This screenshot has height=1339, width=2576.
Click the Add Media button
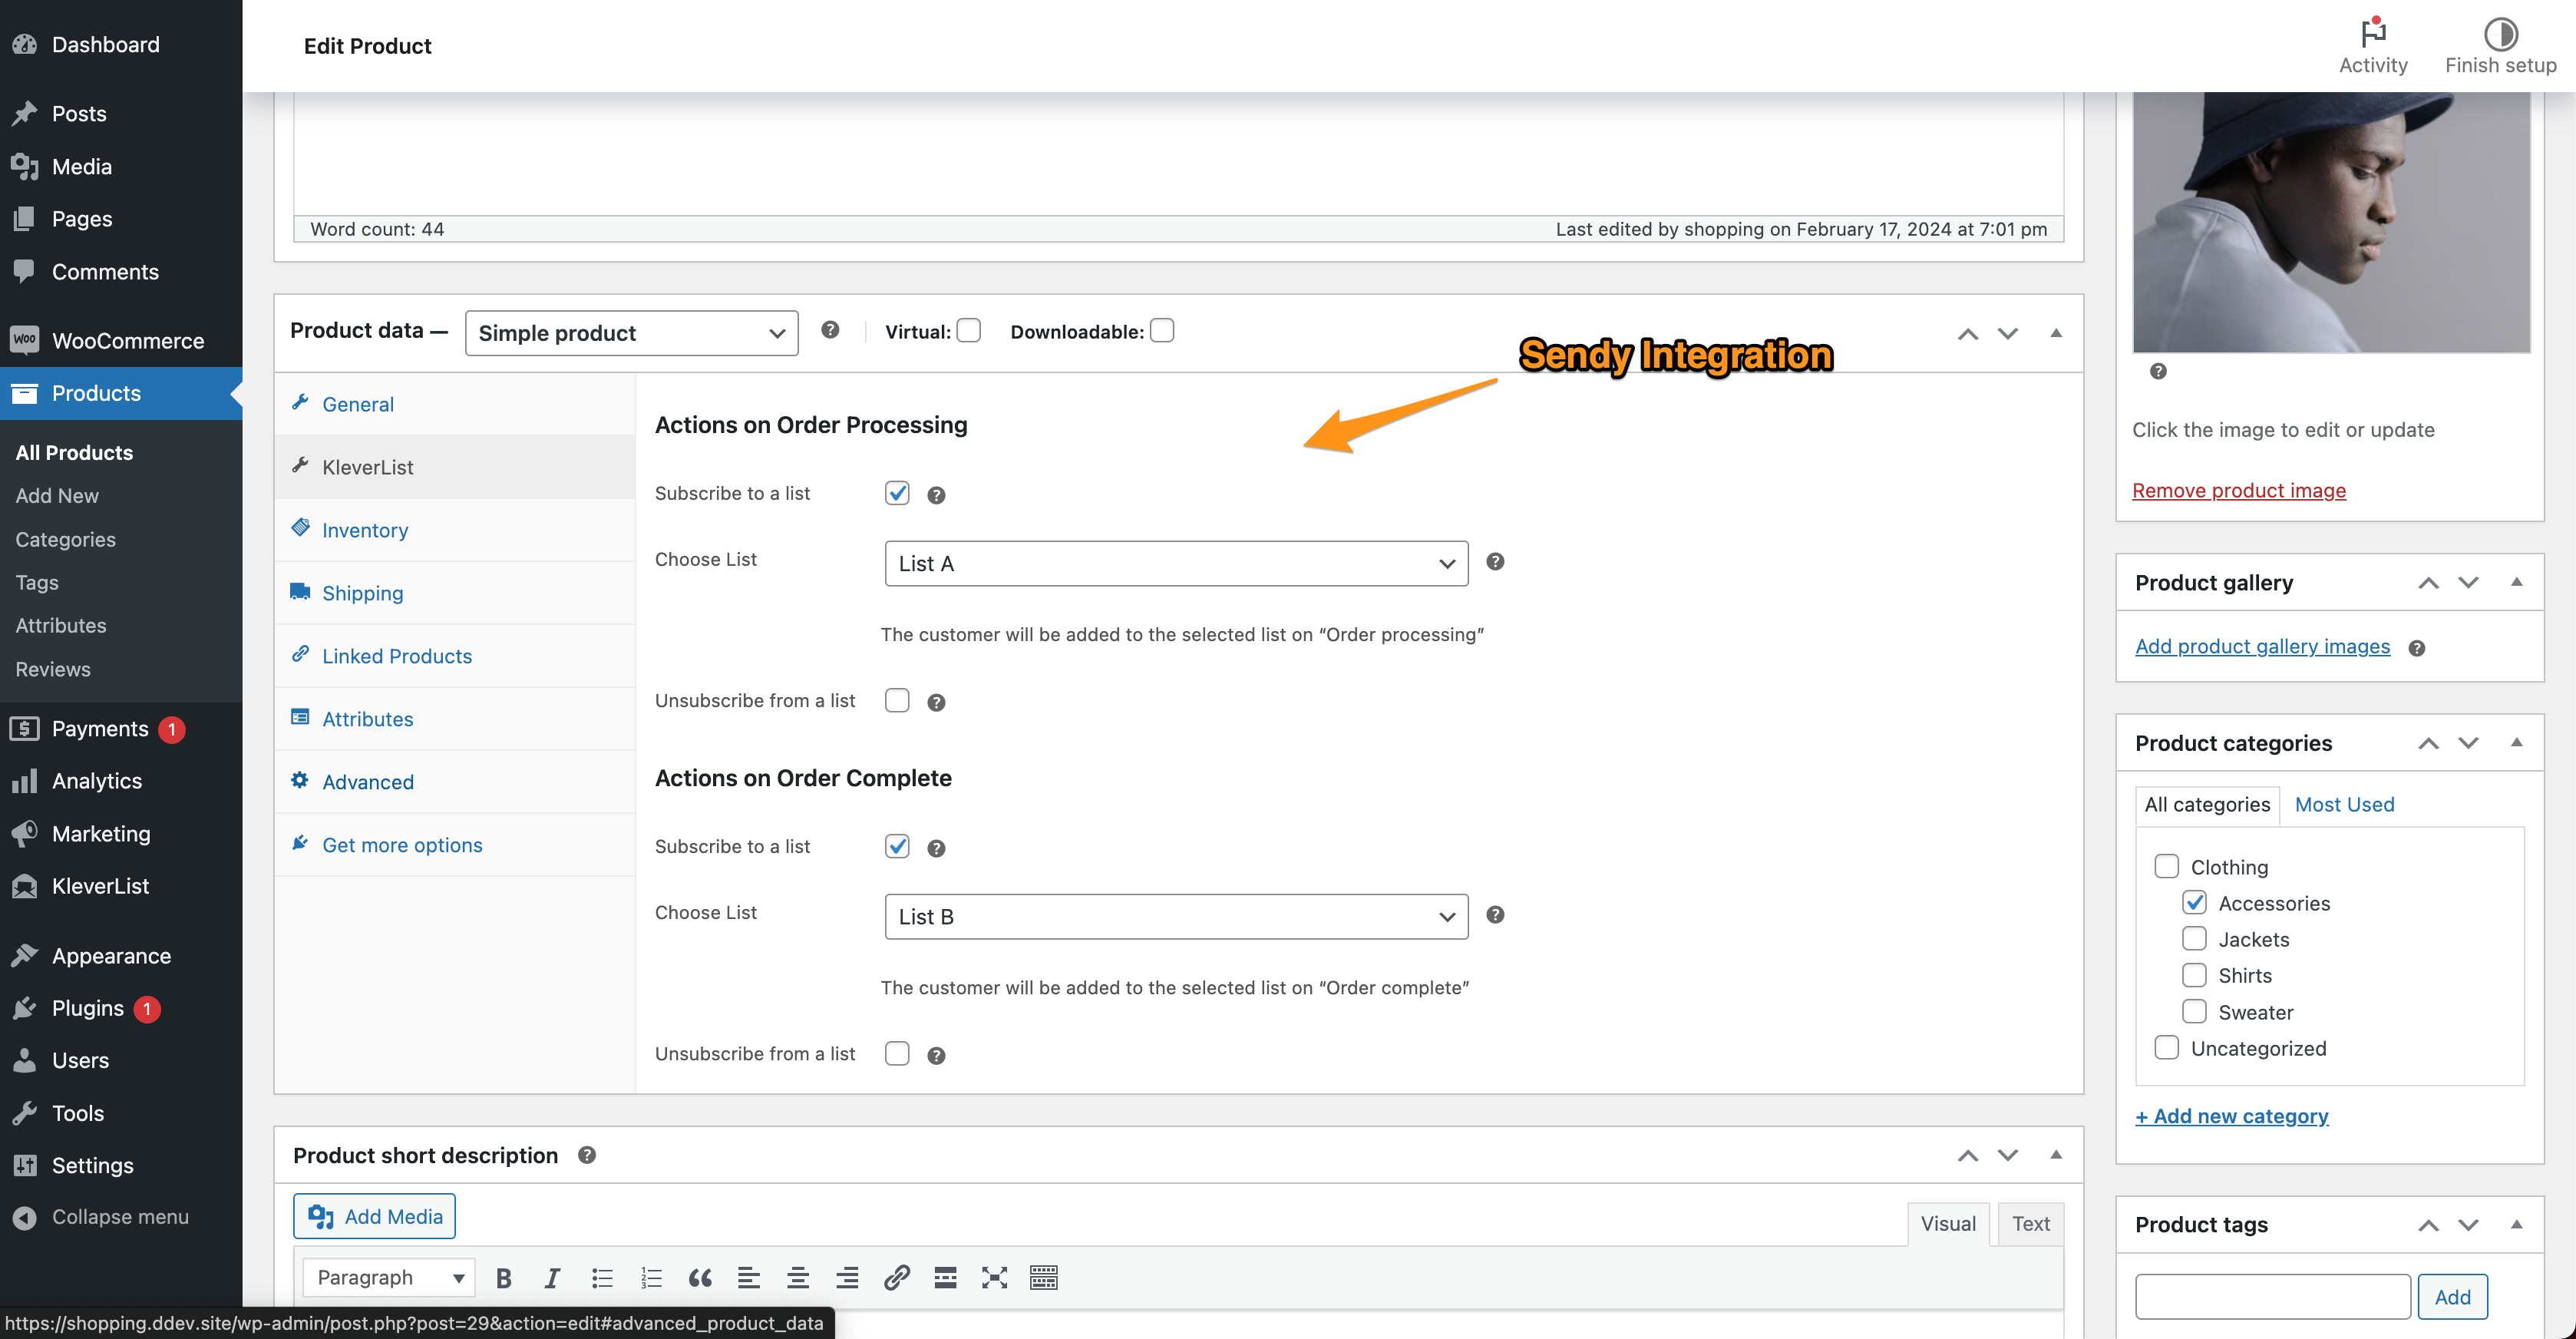(x=374, y=1216)
